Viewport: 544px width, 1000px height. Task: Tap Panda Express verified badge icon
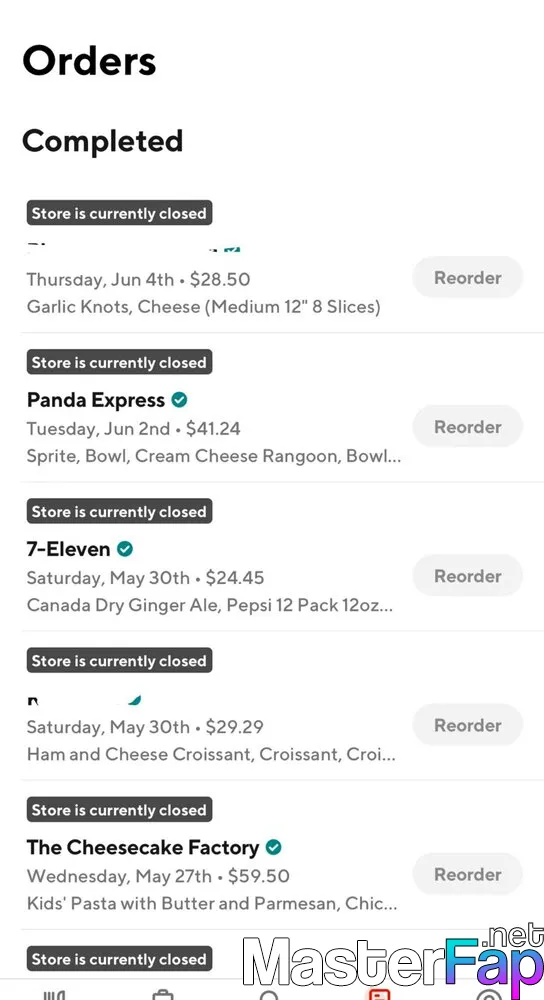[180, 400]
